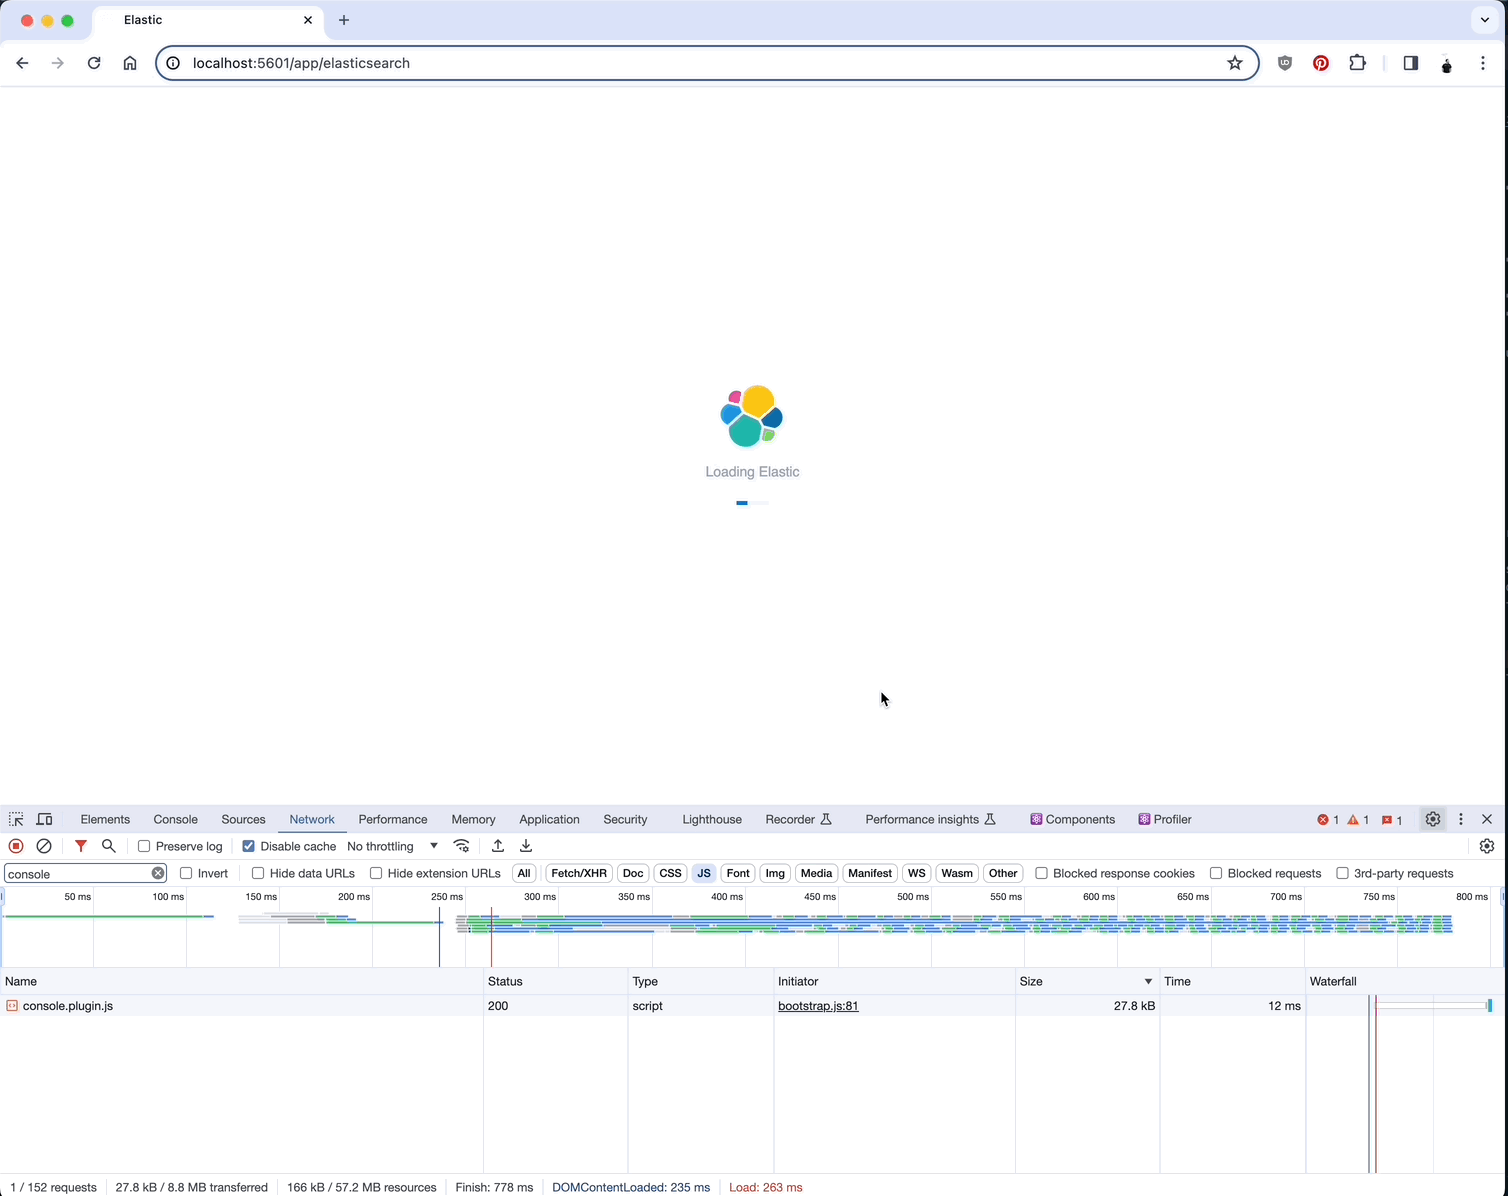Screen dimensions: 1508x1196
Task: Export HAR file with download icon
Action: tap(526, 846)
